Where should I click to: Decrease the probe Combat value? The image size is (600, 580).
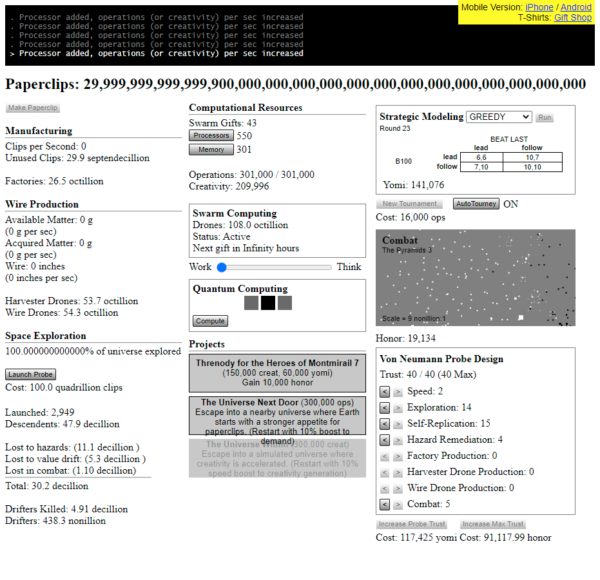(385, 505)
